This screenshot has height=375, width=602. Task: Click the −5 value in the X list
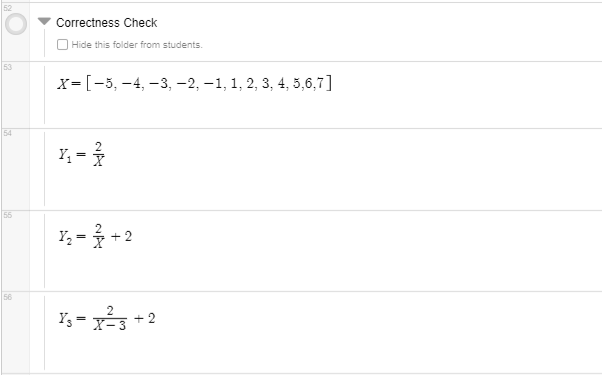pos(103,83)
